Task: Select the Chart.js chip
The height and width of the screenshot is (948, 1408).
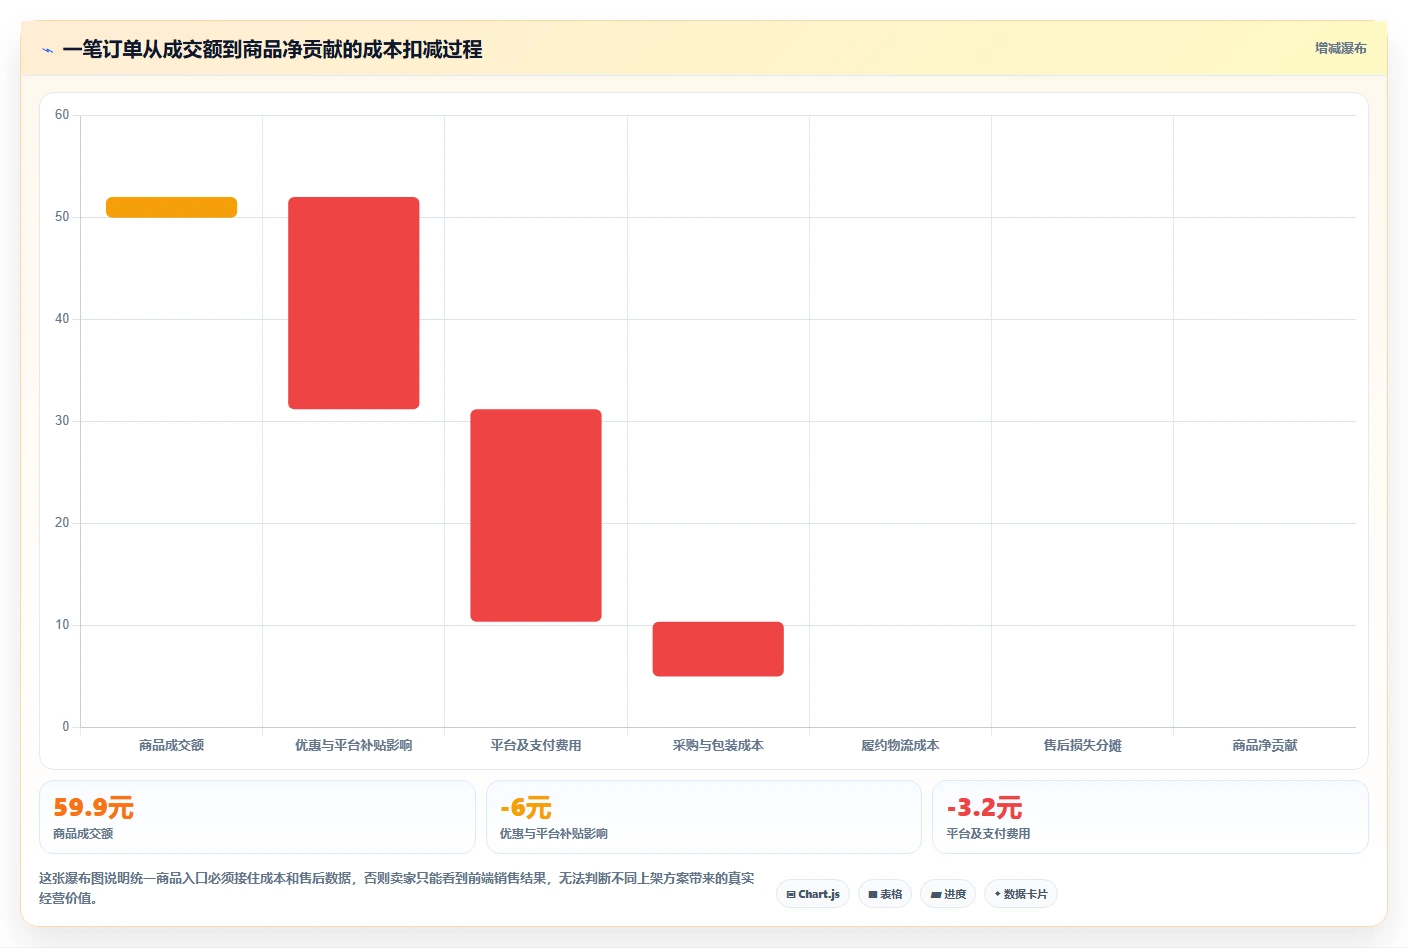Action: click(x=813, y=894)
